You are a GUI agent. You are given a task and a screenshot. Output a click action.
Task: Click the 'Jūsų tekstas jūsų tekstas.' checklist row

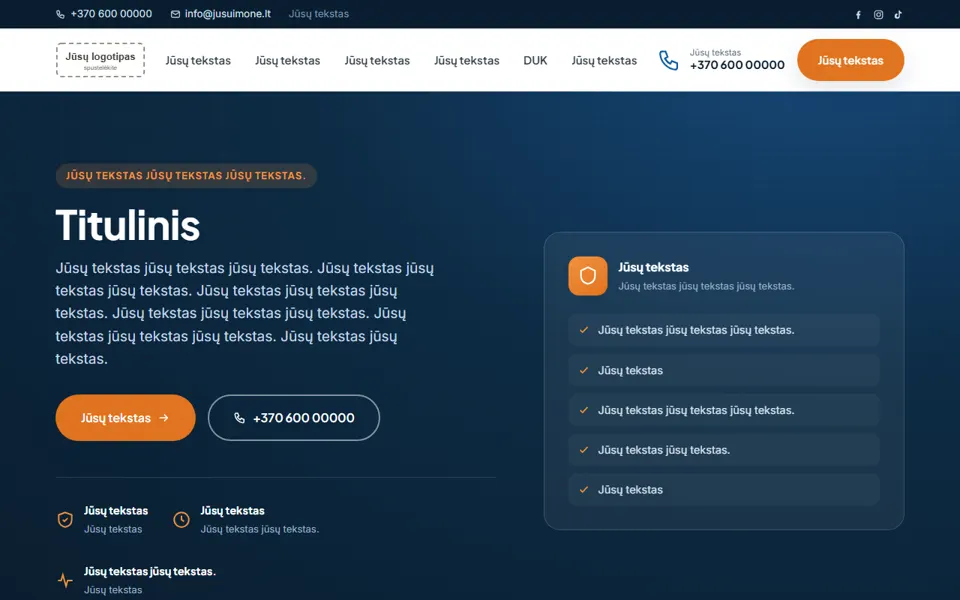click(x=724, y=450)
